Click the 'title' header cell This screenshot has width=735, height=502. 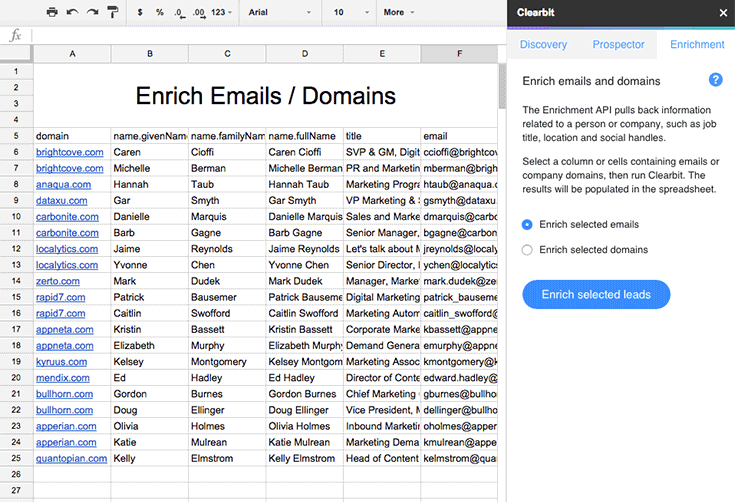pyautogui.click(x=382, y=136)
